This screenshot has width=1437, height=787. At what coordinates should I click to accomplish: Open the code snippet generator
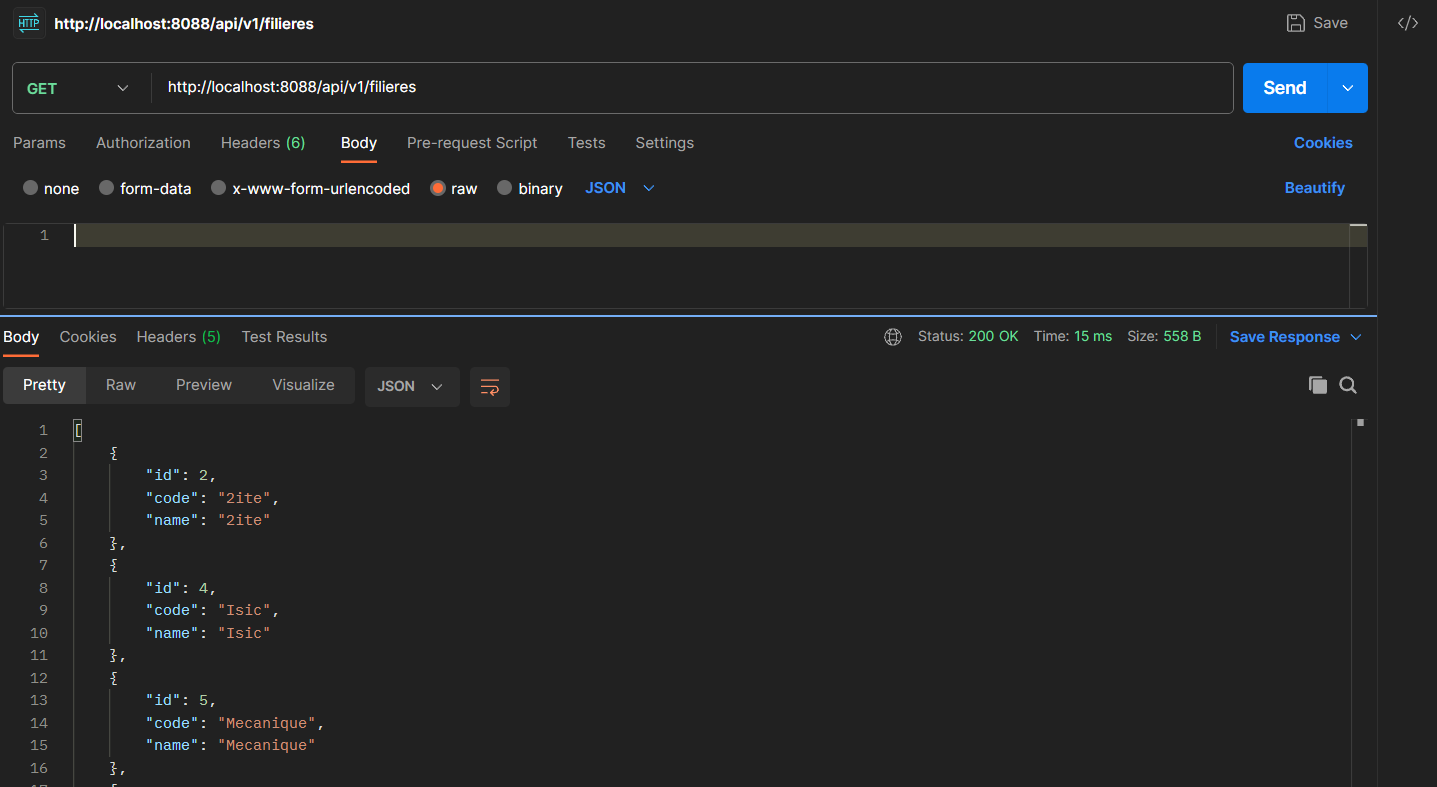point(1408,22)
